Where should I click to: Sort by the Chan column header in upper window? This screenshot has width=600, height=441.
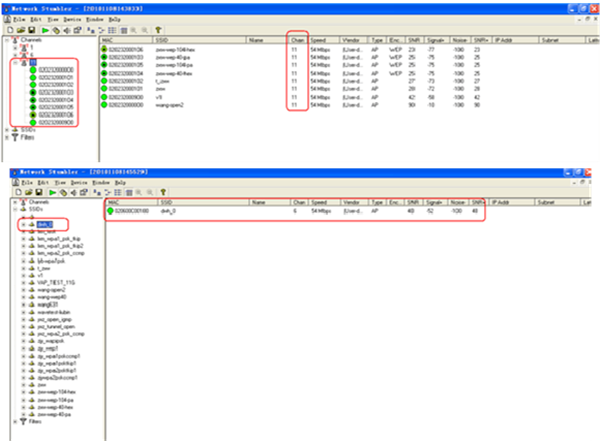pyautogui.click(x=295, y=39)
